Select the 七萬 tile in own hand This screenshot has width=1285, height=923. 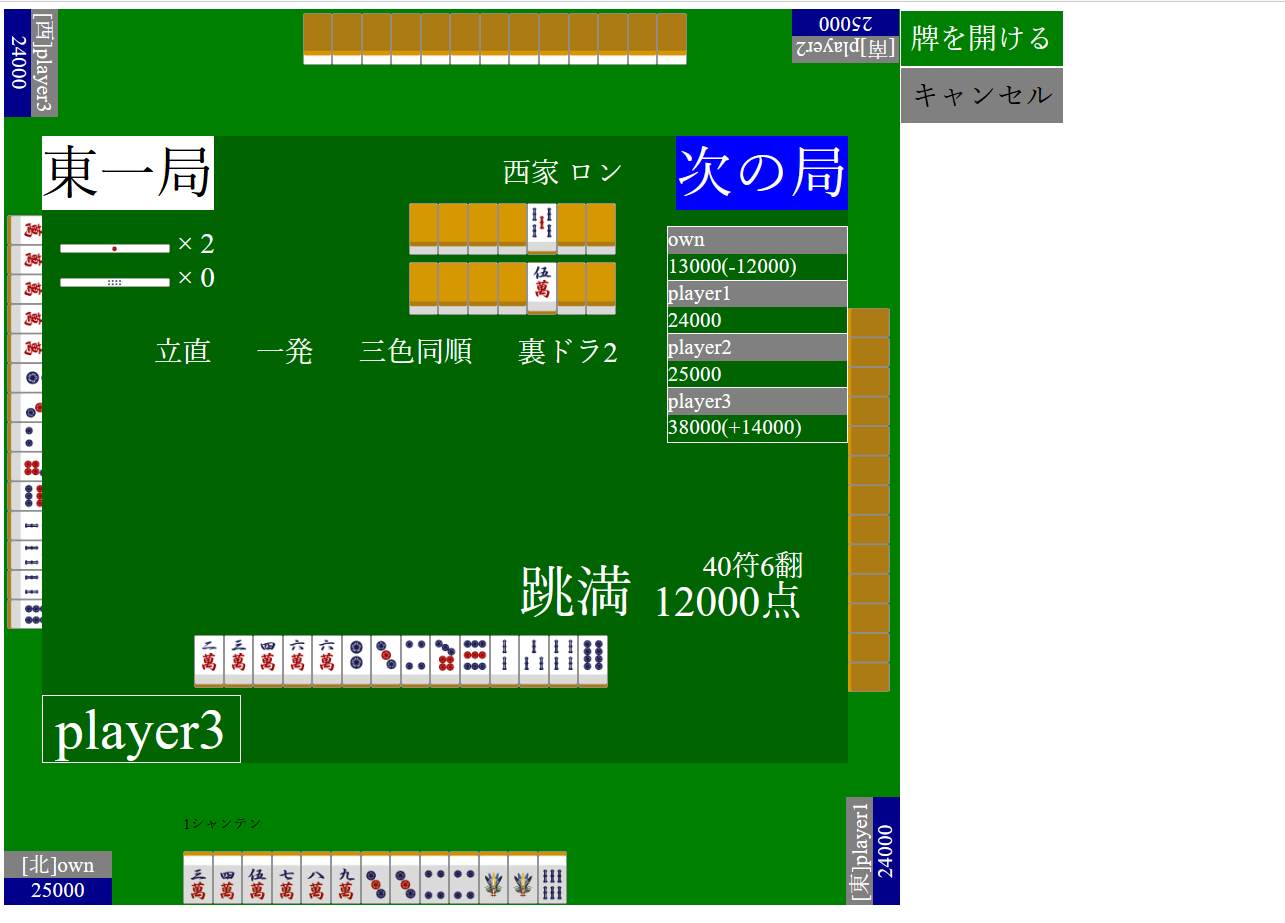(x=286, y=878)
